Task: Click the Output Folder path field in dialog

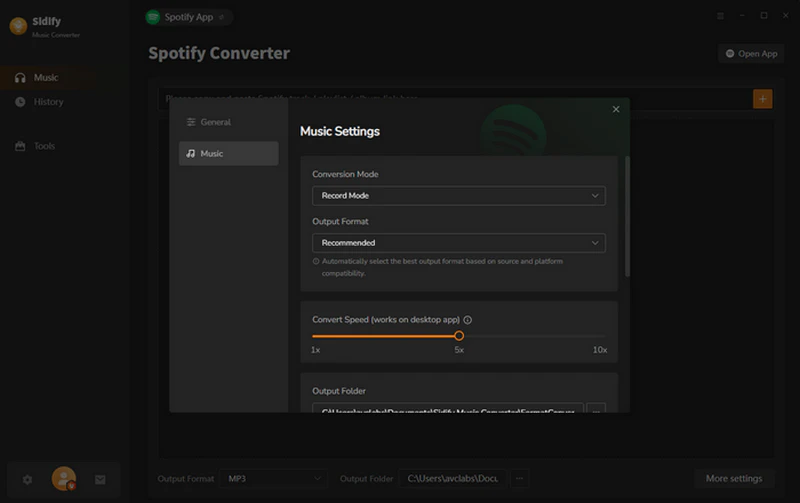Action: (x=447, y=408)
